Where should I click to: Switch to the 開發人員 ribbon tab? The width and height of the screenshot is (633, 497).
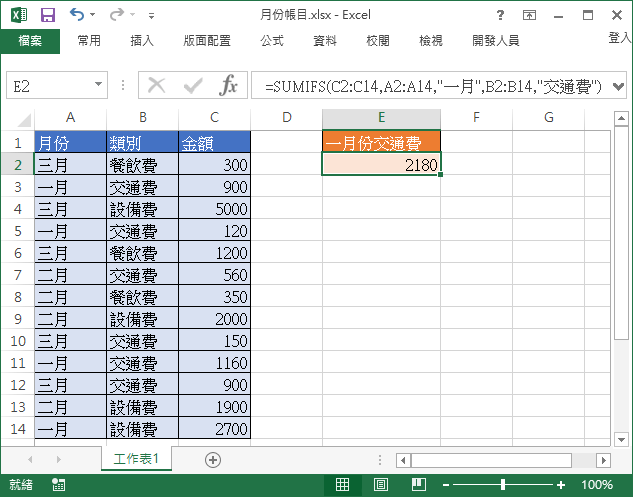tap(496, 41)
